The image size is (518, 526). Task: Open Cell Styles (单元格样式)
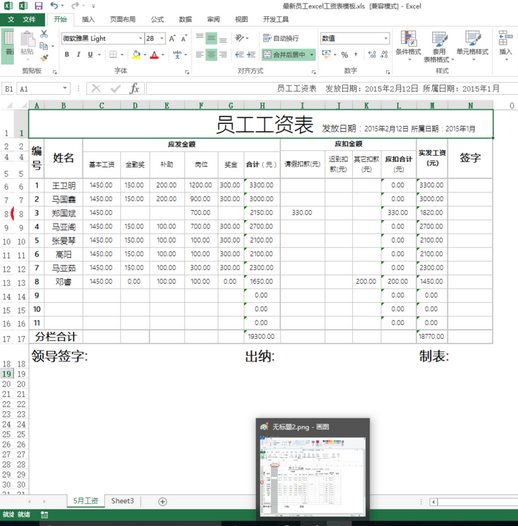click(x=472, y=46)
